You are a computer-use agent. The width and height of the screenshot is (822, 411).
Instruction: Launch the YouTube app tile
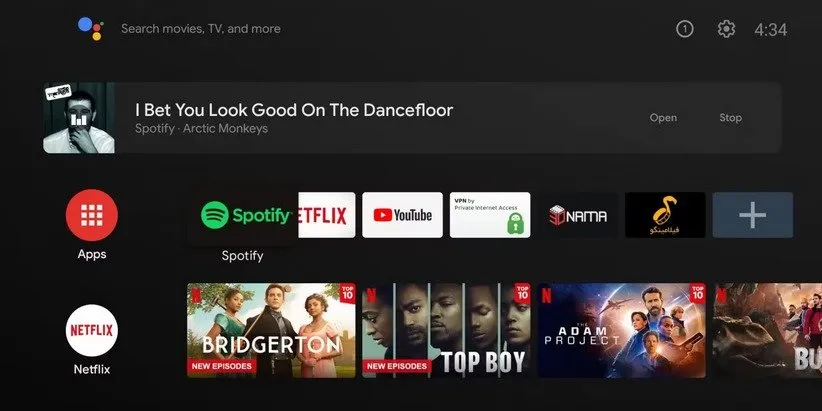pos(402,215)
